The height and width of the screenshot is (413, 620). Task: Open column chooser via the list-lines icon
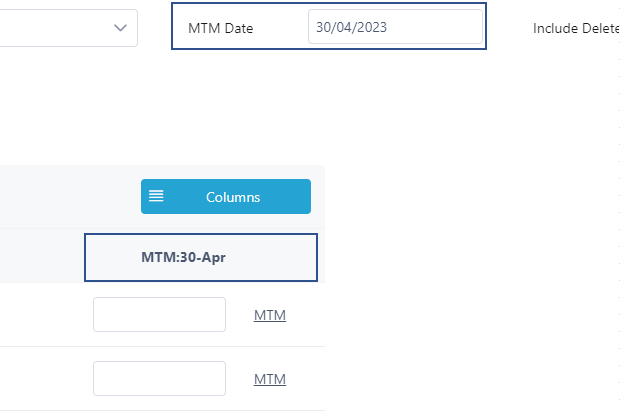coord(156,196)
